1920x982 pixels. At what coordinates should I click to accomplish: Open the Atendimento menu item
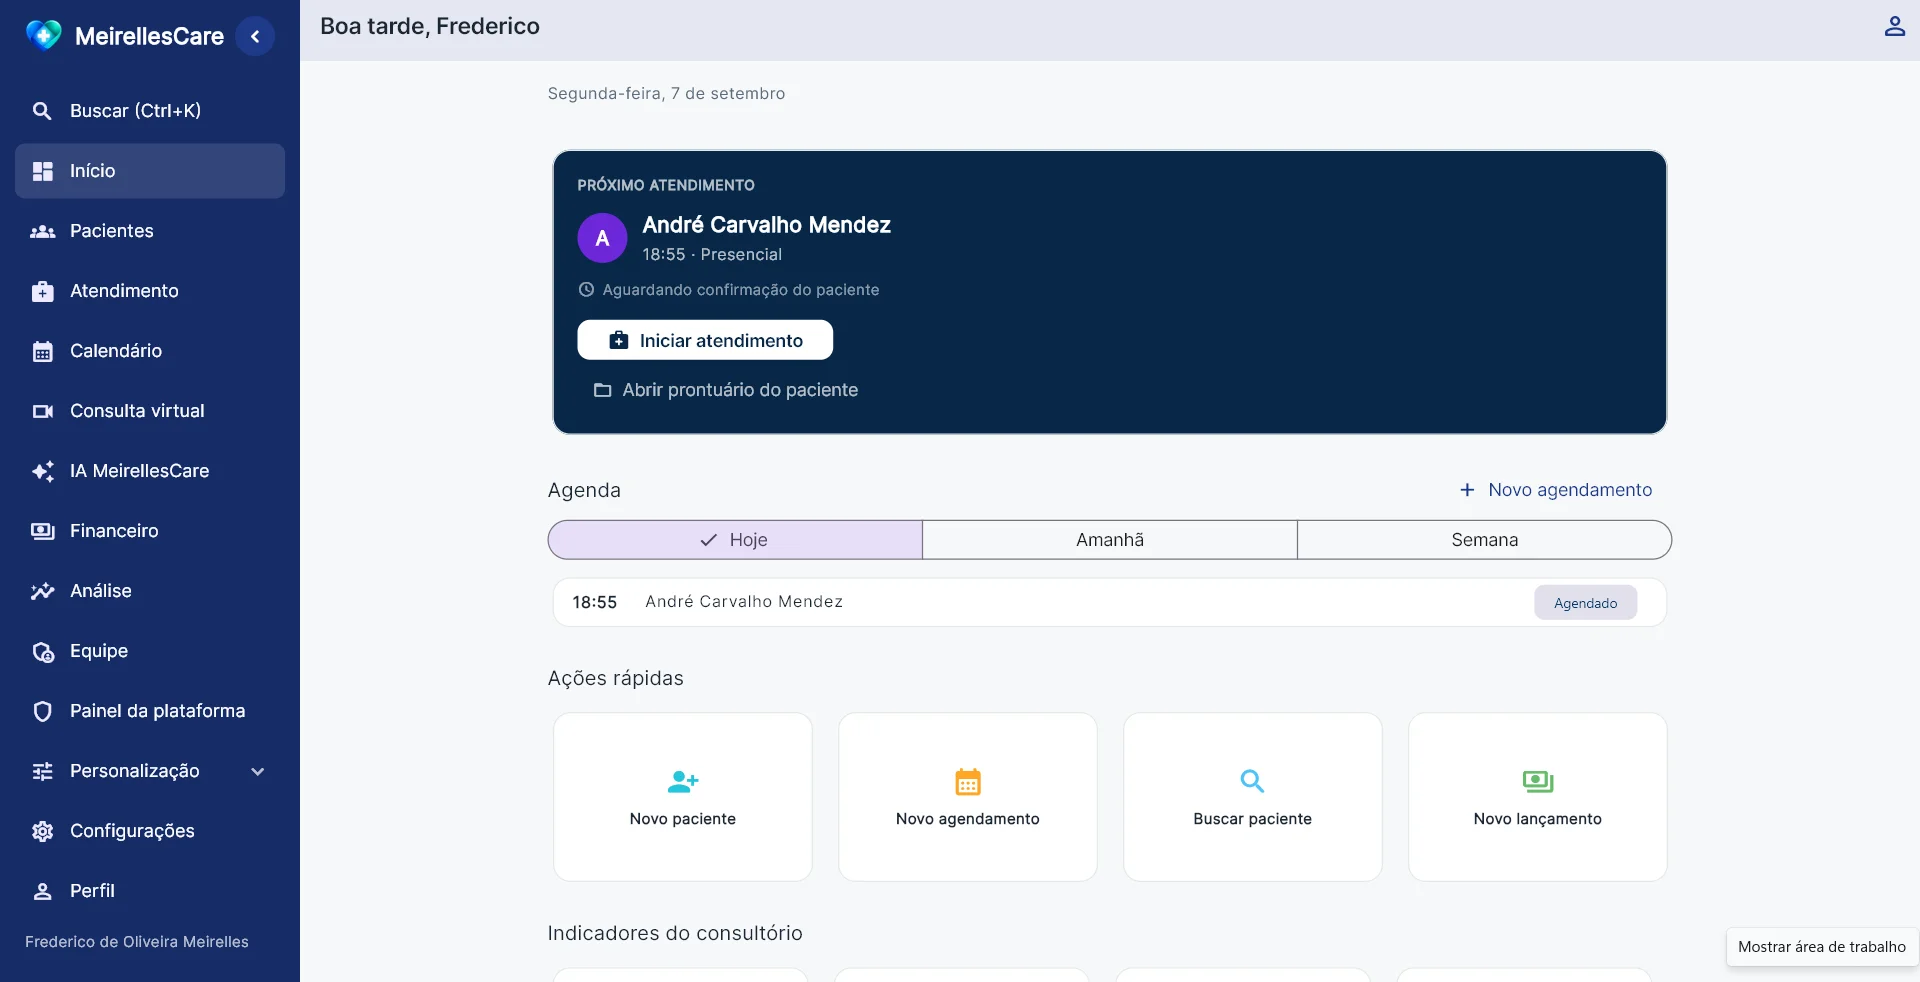point(150,291)
